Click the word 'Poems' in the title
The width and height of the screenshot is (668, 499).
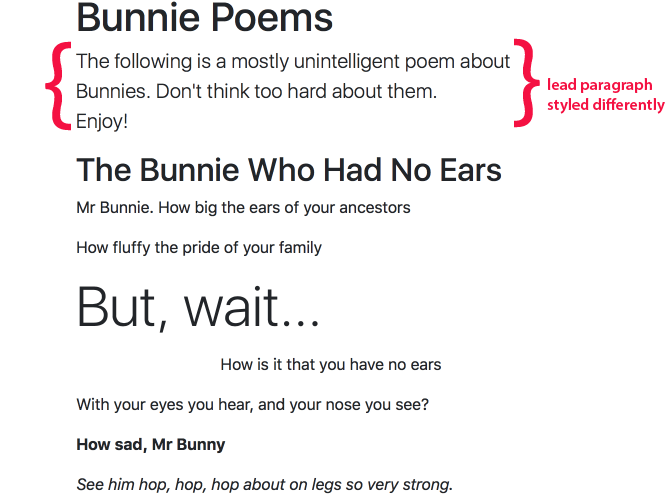tap(272, 18)
